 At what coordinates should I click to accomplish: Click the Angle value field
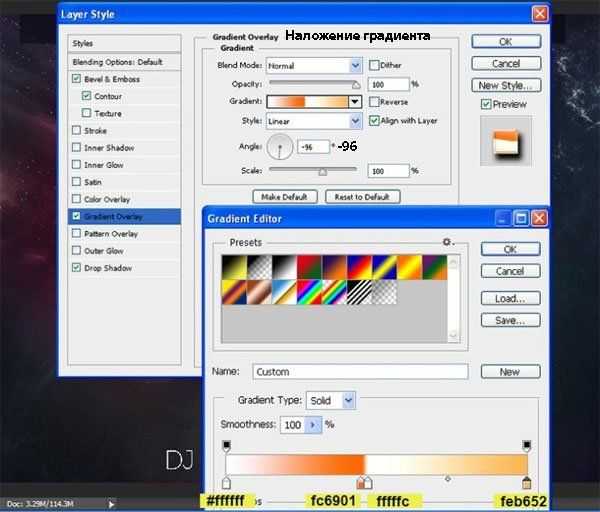(313, 147)
